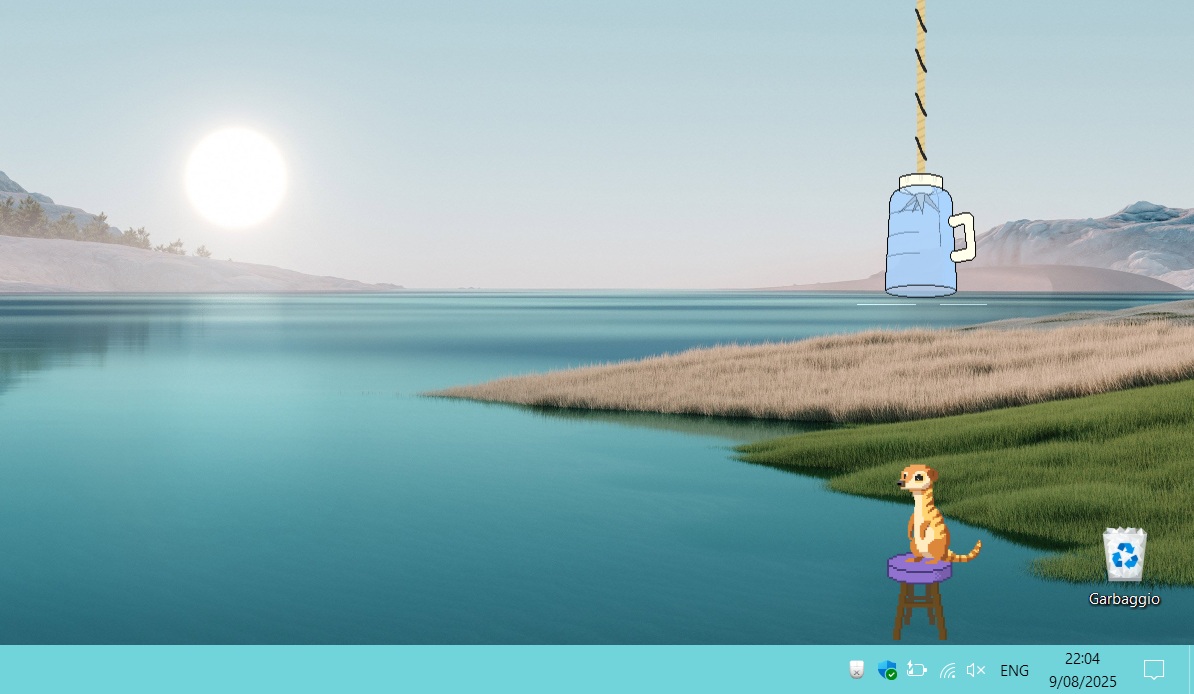Open the Wi-Fi network icon
Viewport: 1194px width, 694px height.
(x=947, y=670)
